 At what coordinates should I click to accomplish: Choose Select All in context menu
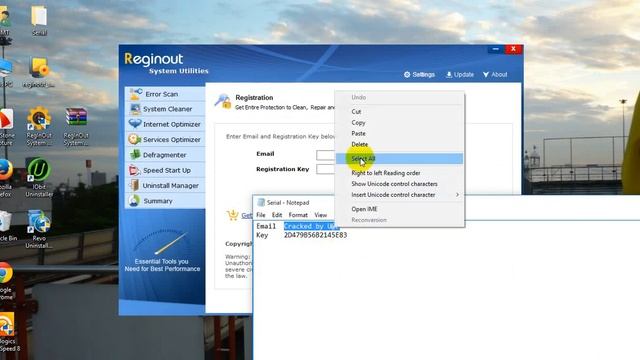(400, 159)
